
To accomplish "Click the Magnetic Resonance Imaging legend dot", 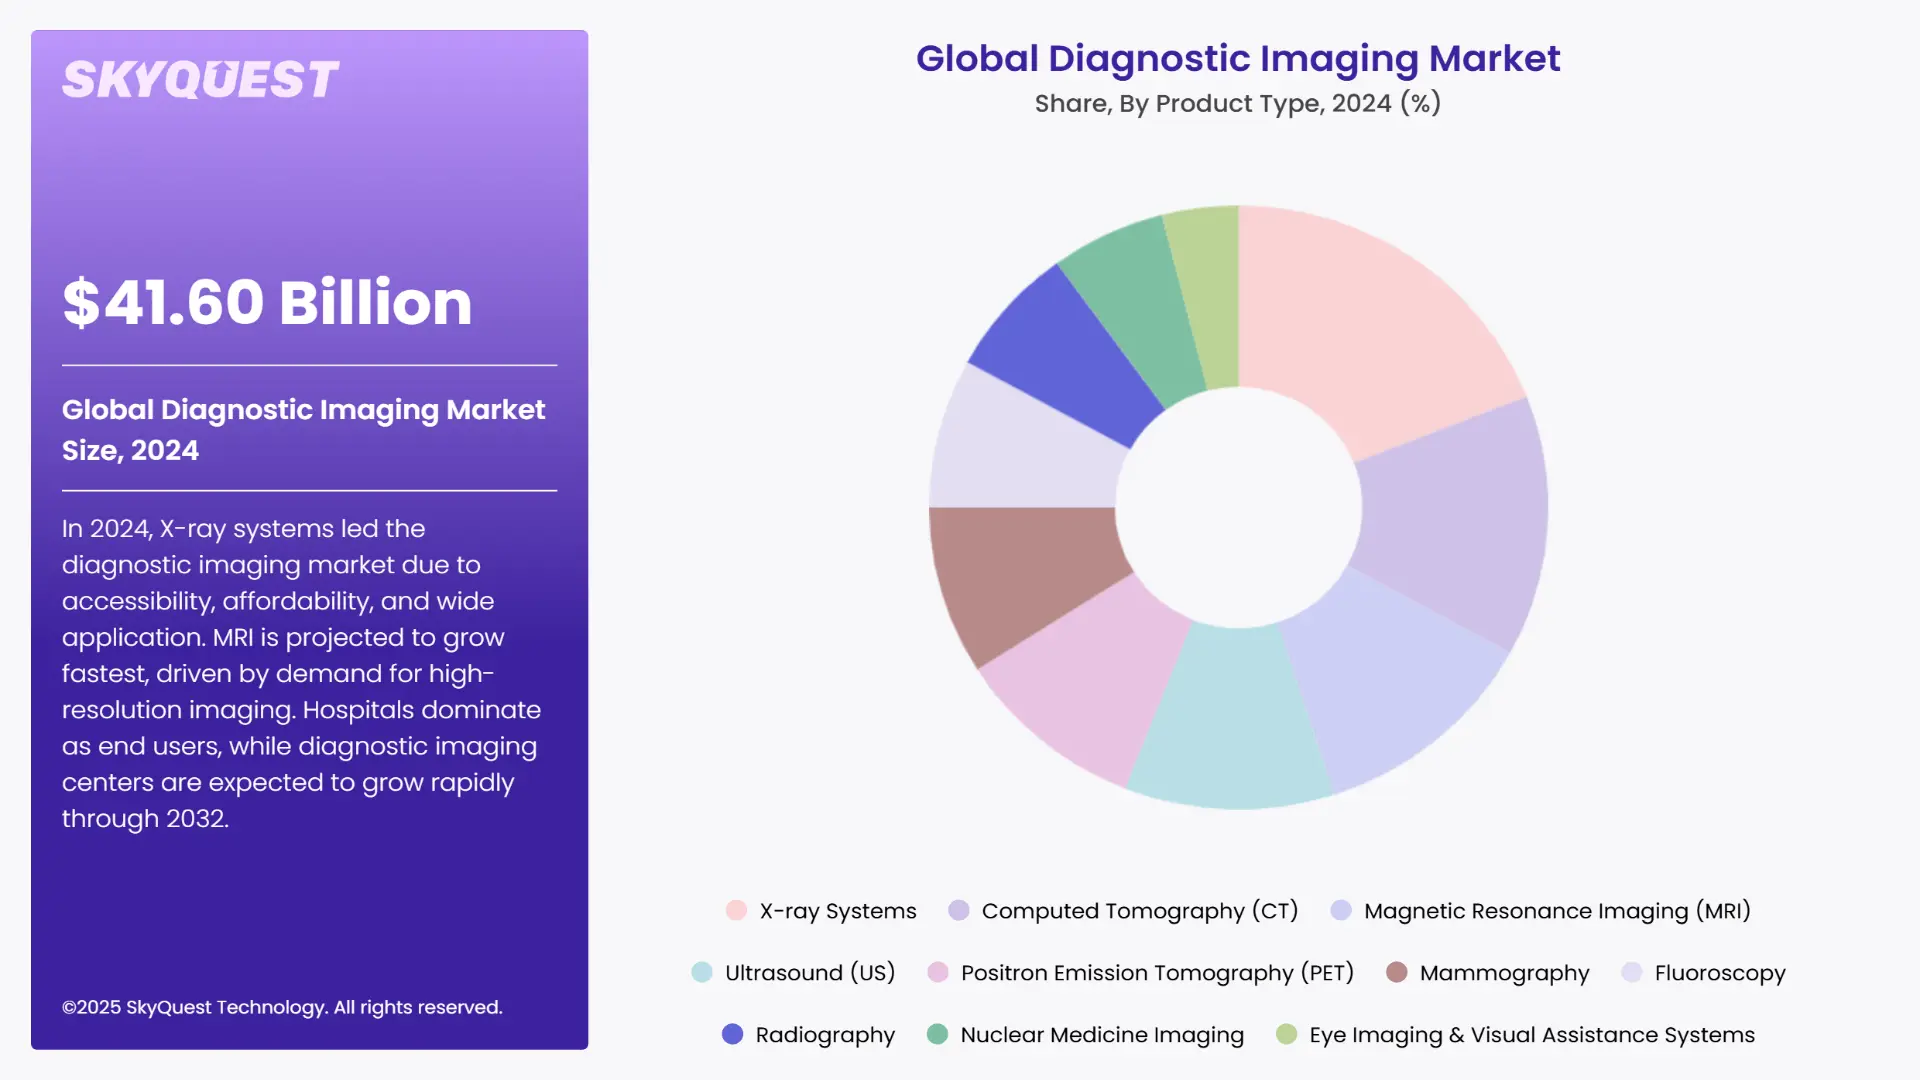I will [1340, 910].
